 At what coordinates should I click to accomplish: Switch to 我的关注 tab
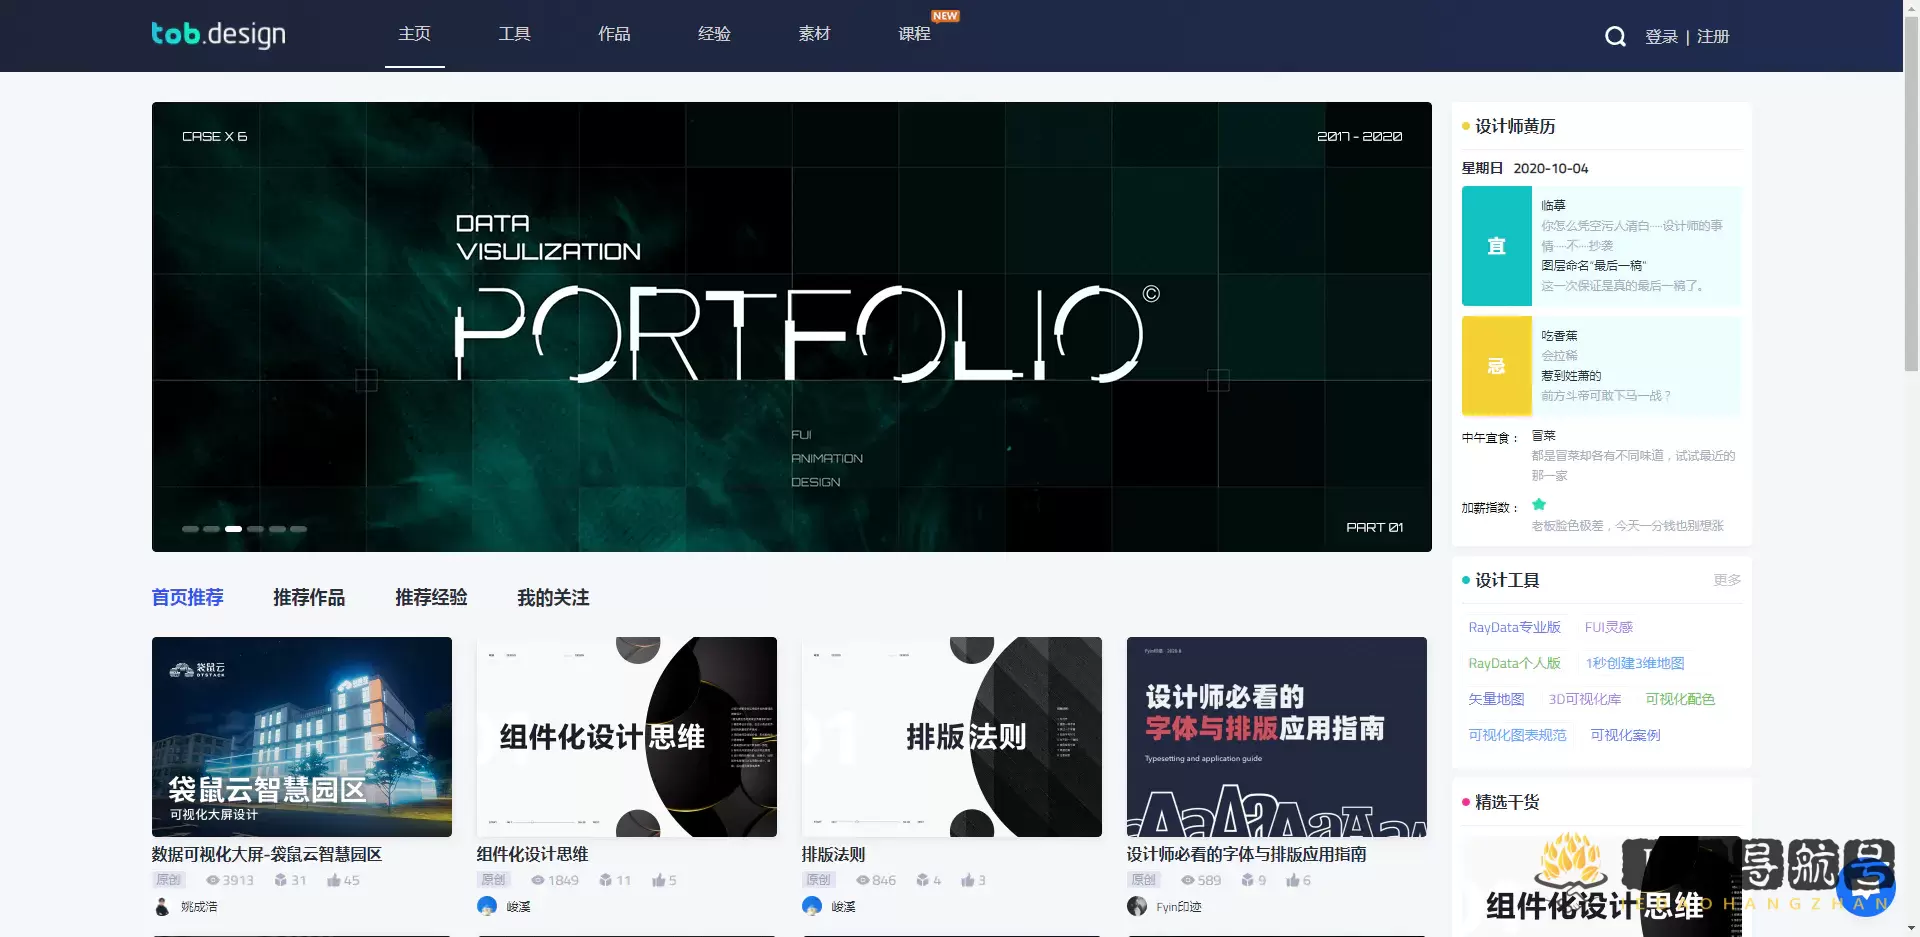coord(554,598)
